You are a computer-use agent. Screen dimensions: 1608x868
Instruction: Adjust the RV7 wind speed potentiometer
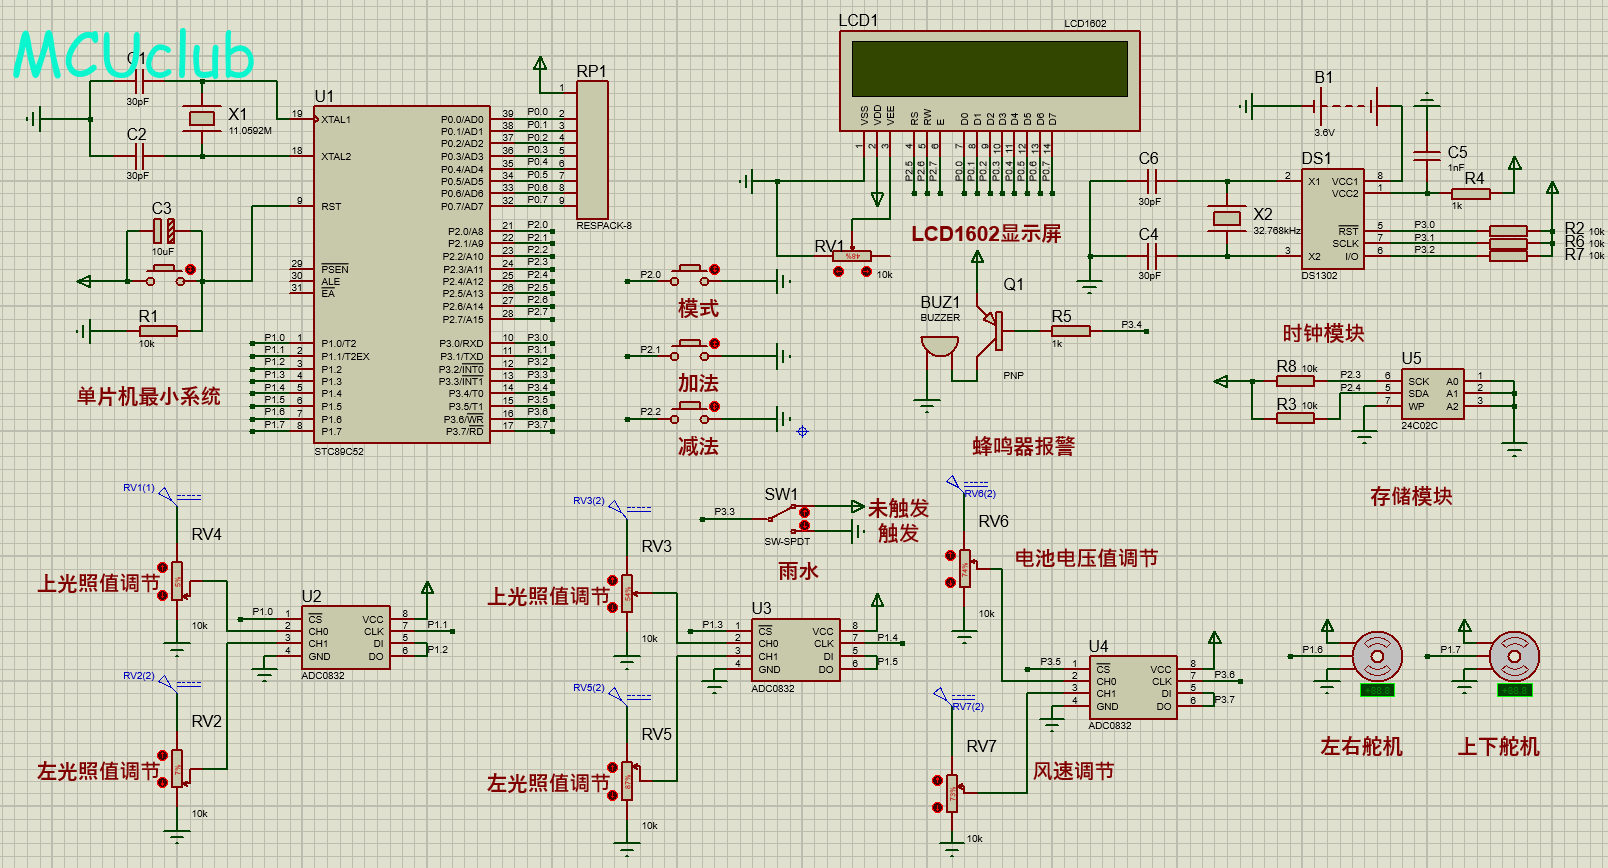(952, 794)
